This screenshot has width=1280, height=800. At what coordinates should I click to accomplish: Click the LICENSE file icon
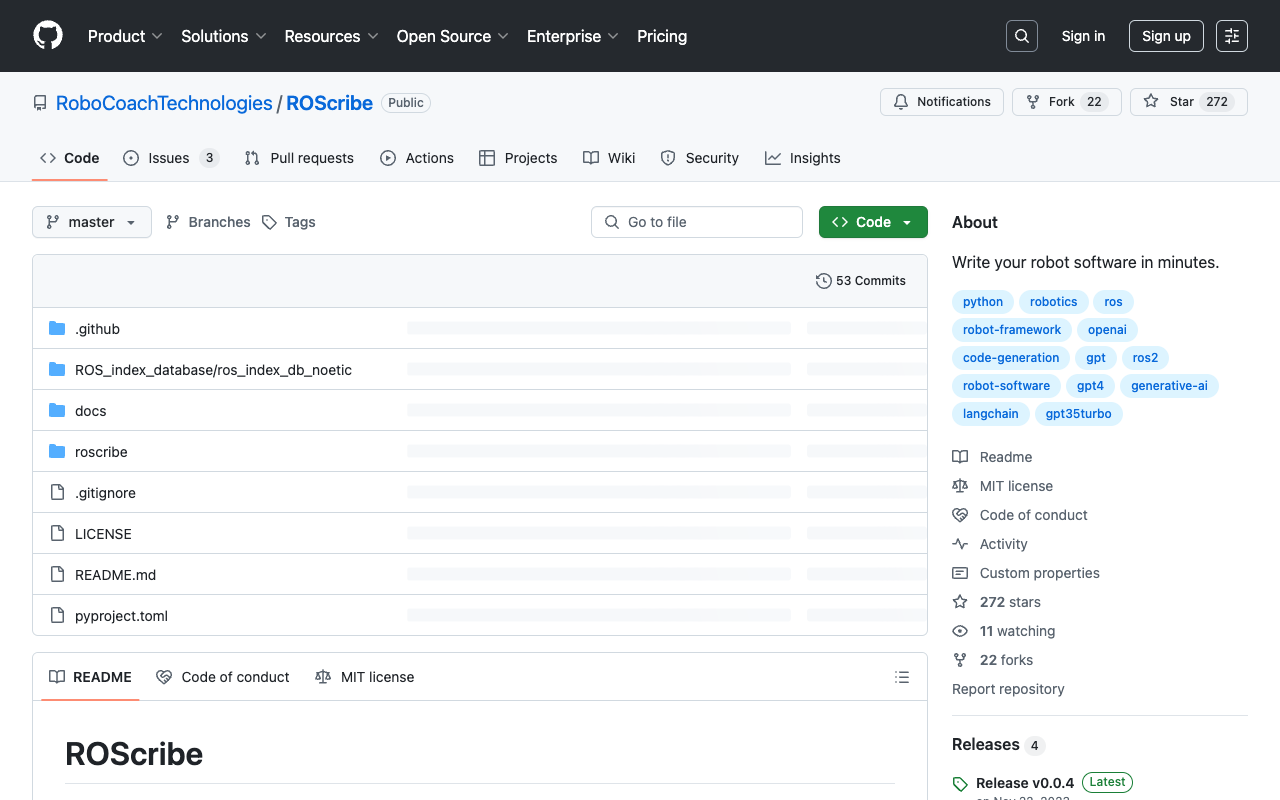click(x=57, y=534)
